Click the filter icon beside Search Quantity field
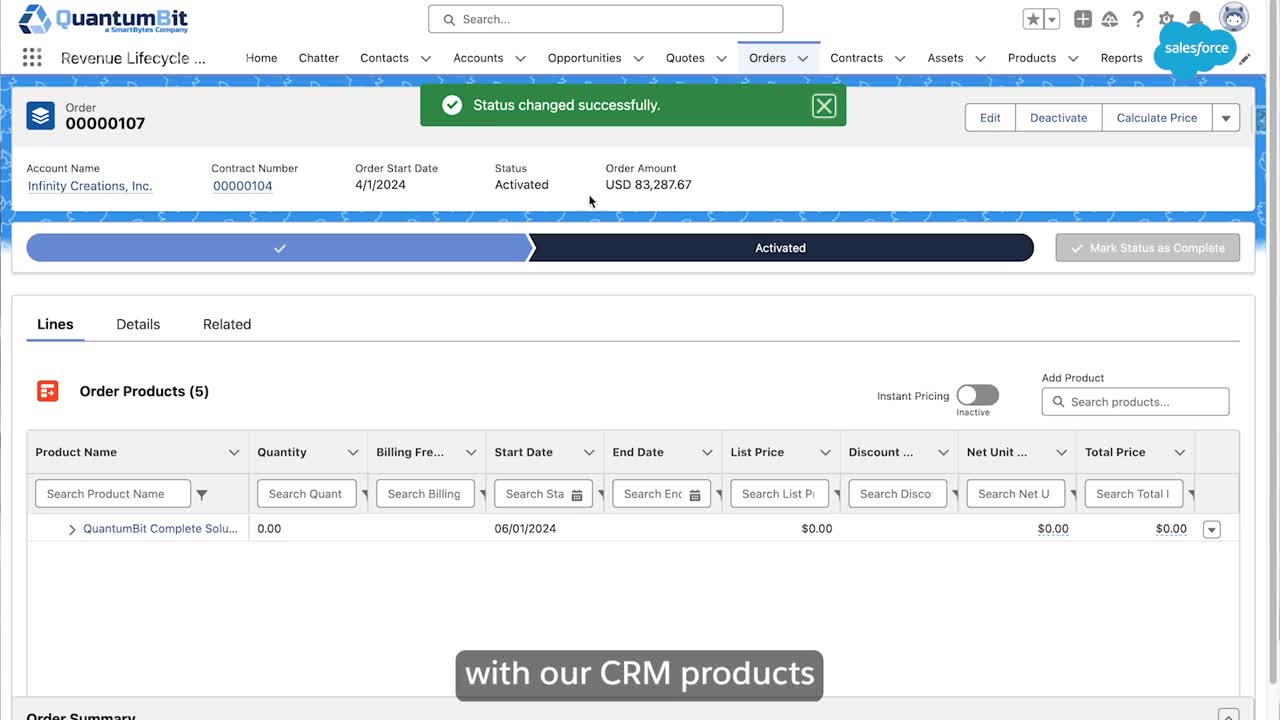 [364, 494]
